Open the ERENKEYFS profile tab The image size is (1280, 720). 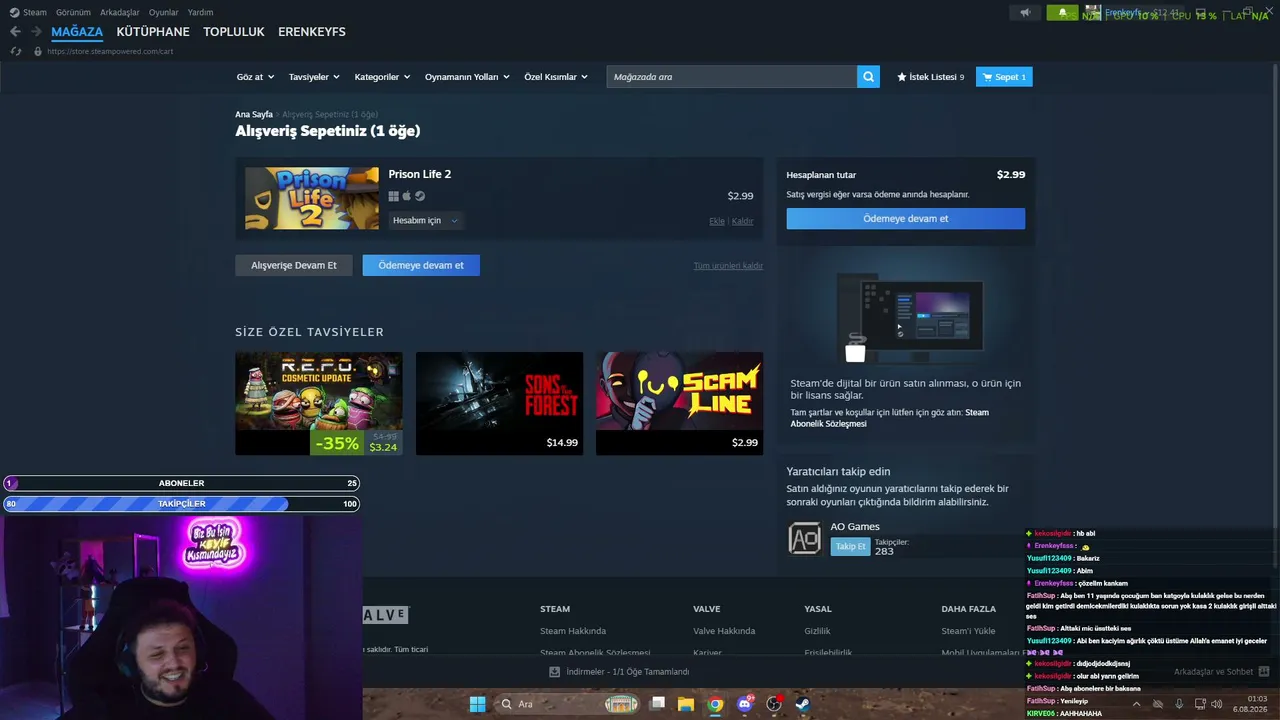point(312,32)
